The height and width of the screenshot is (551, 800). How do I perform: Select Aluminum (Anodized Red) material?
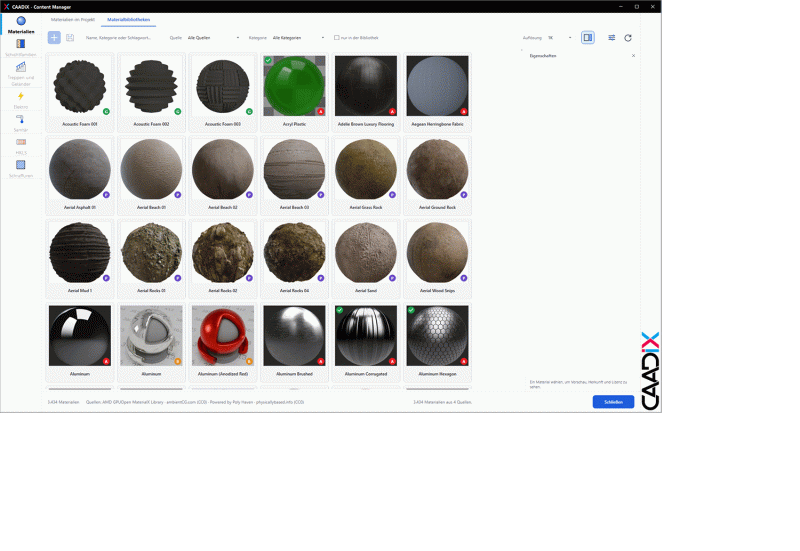(223, 342)
